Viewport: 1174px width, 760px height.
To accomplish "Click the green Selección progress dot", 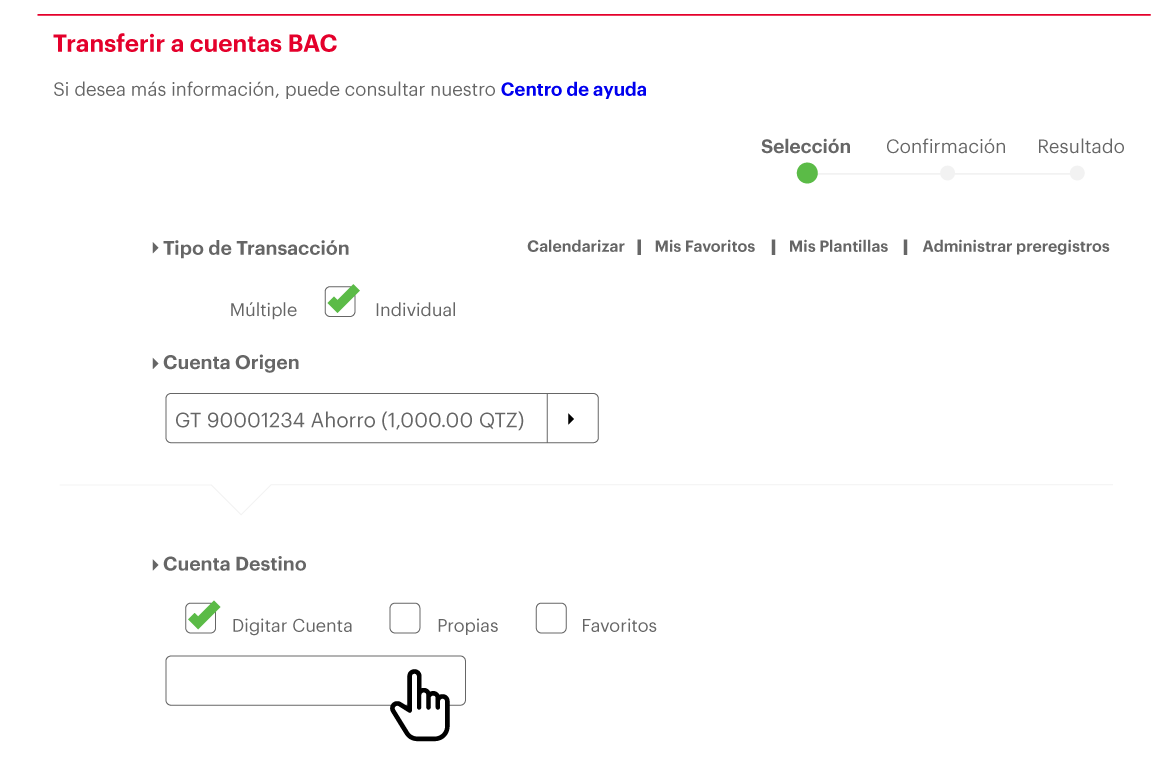I will point(807,173).
